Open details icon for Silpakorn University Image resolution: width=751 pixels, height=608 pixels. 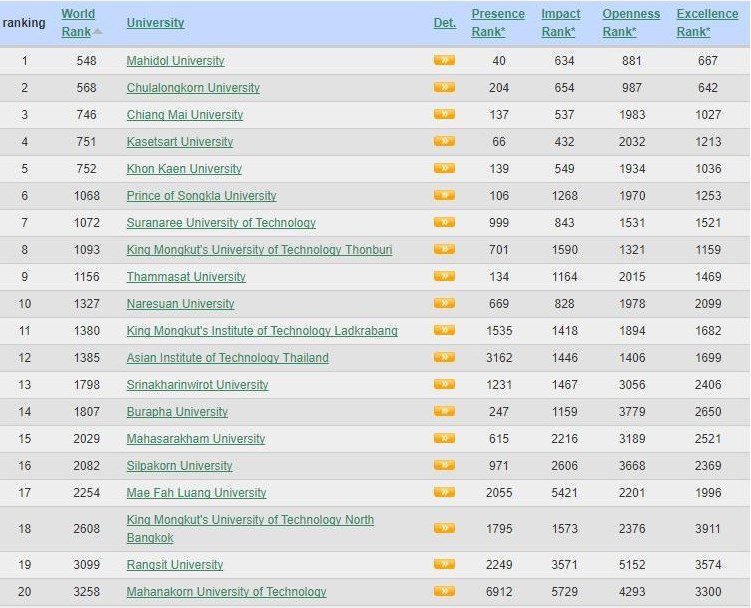click(x=444, y=465)
